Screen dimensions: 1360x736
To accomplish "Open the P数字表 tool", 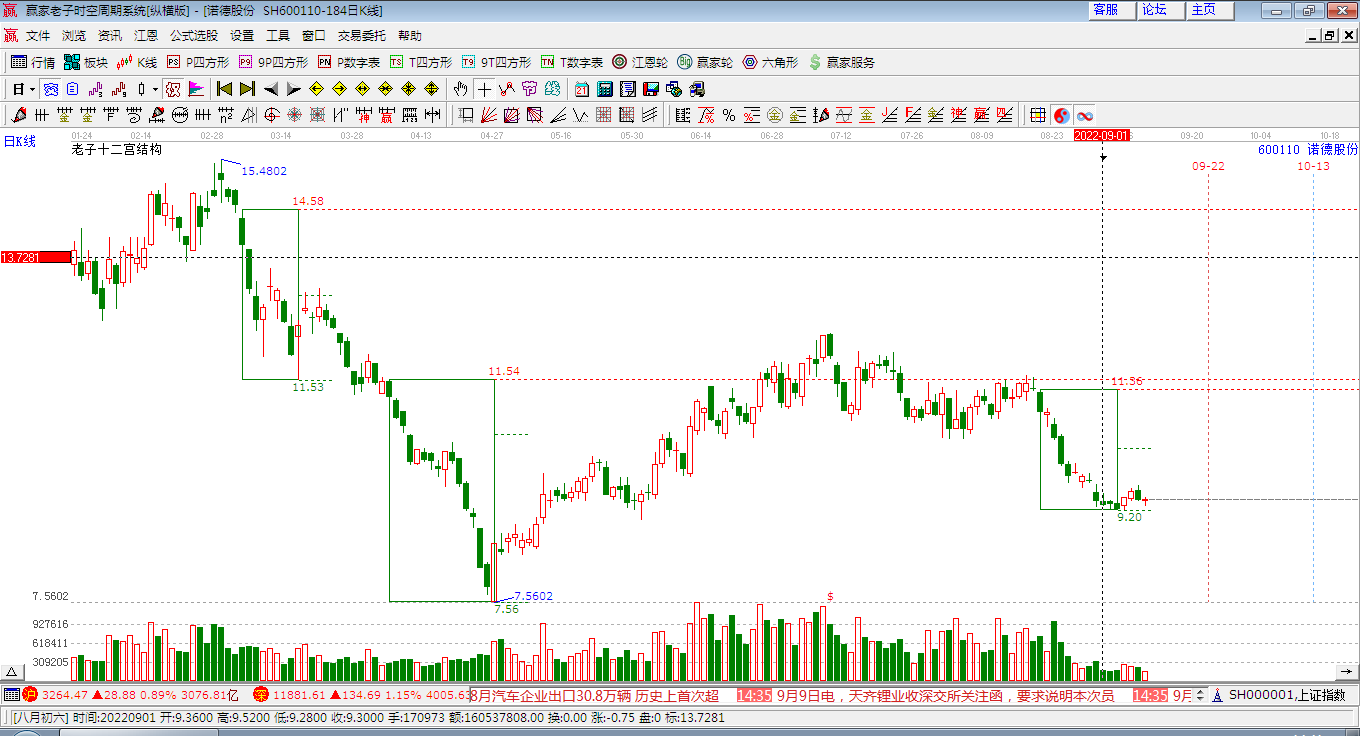I will [349, 62].
